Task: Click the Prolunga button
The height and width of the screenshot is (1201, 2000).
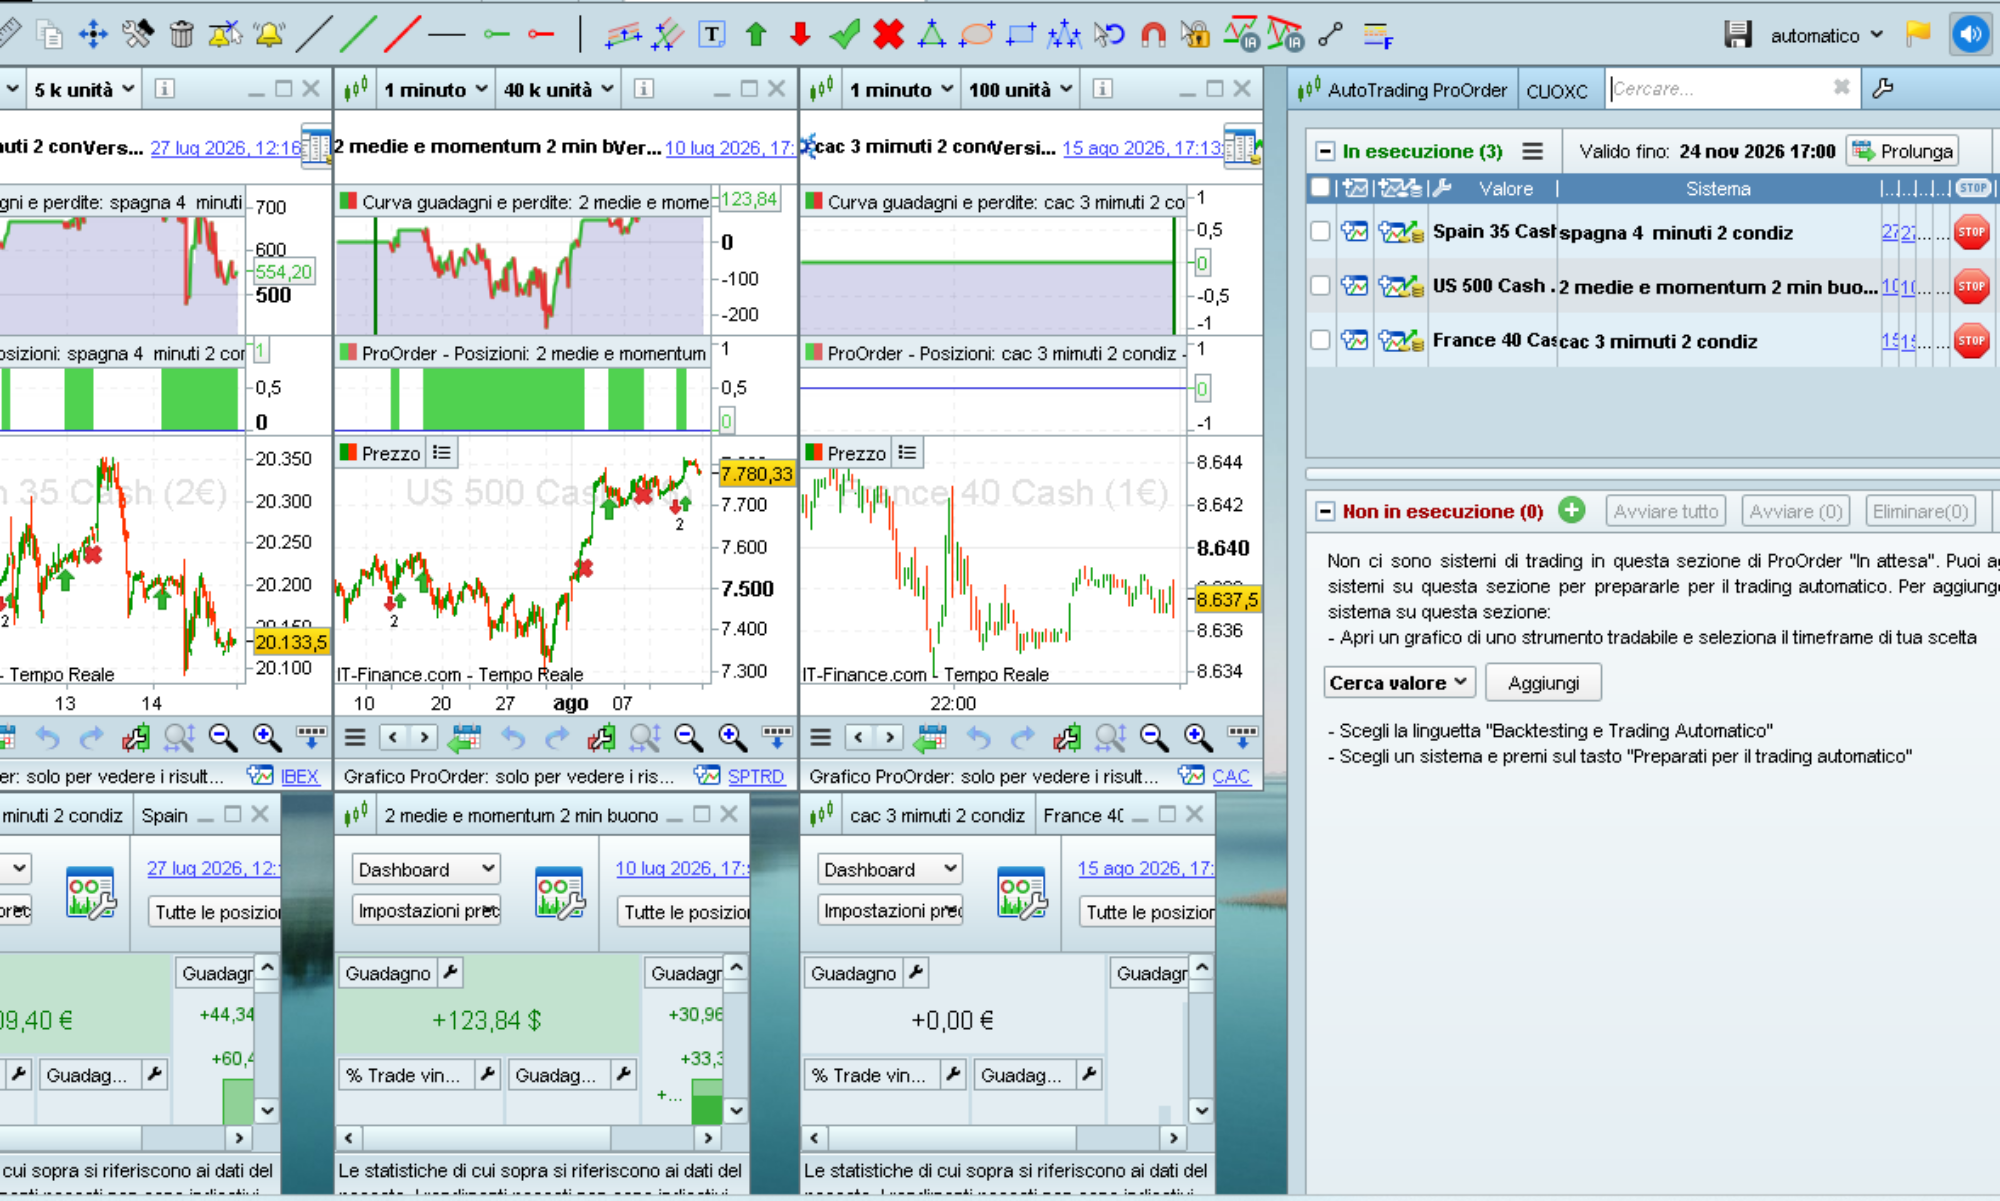Action: 1903,151
